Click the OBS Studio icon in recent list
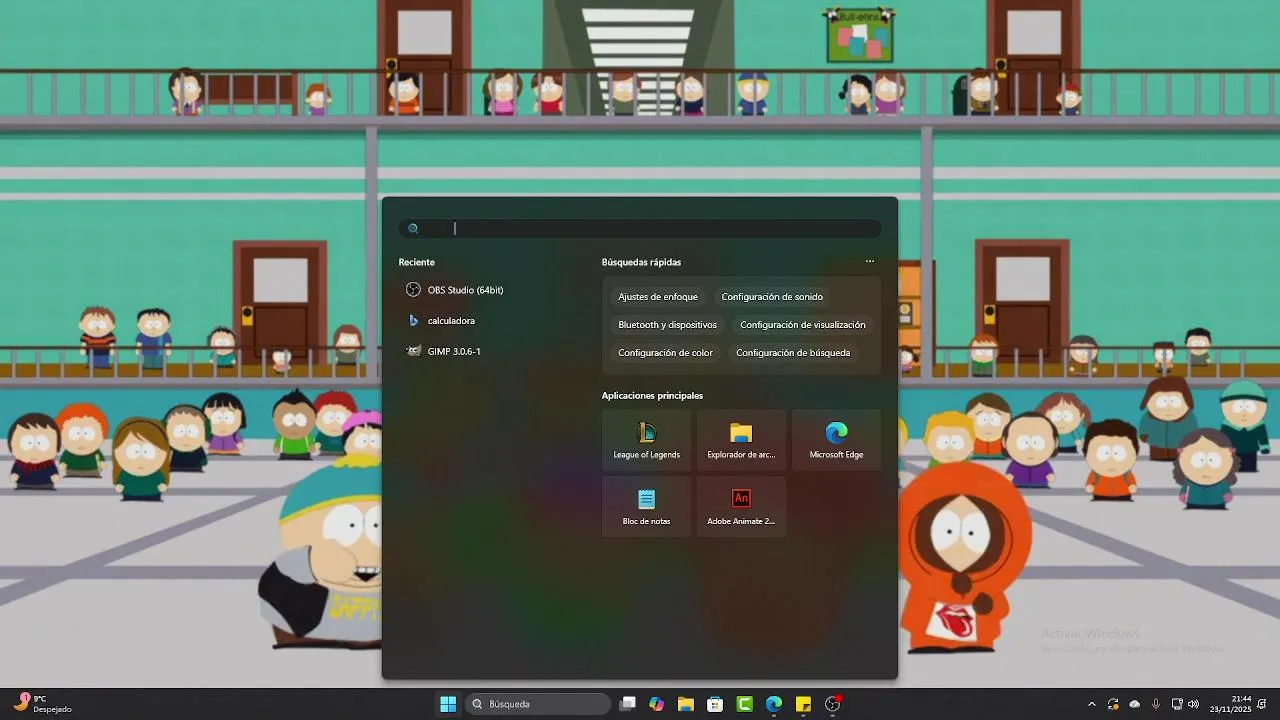1280x720 pixels. (413, 290)
